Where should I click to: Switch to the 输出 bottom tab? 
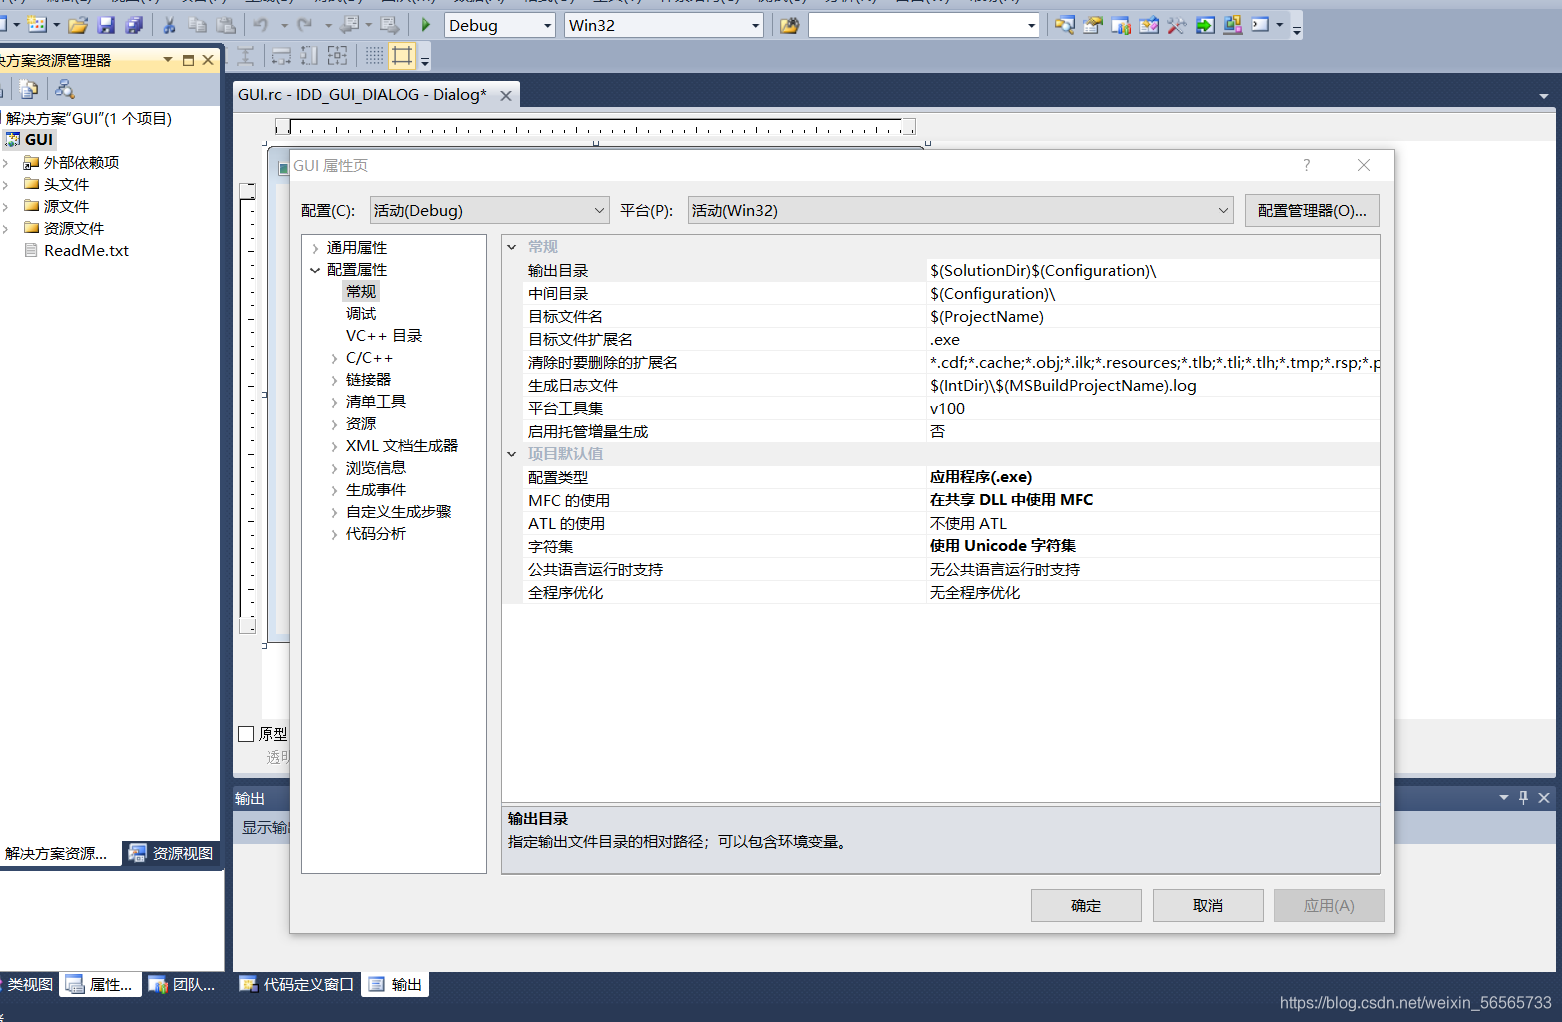click(x=395, y=984)
